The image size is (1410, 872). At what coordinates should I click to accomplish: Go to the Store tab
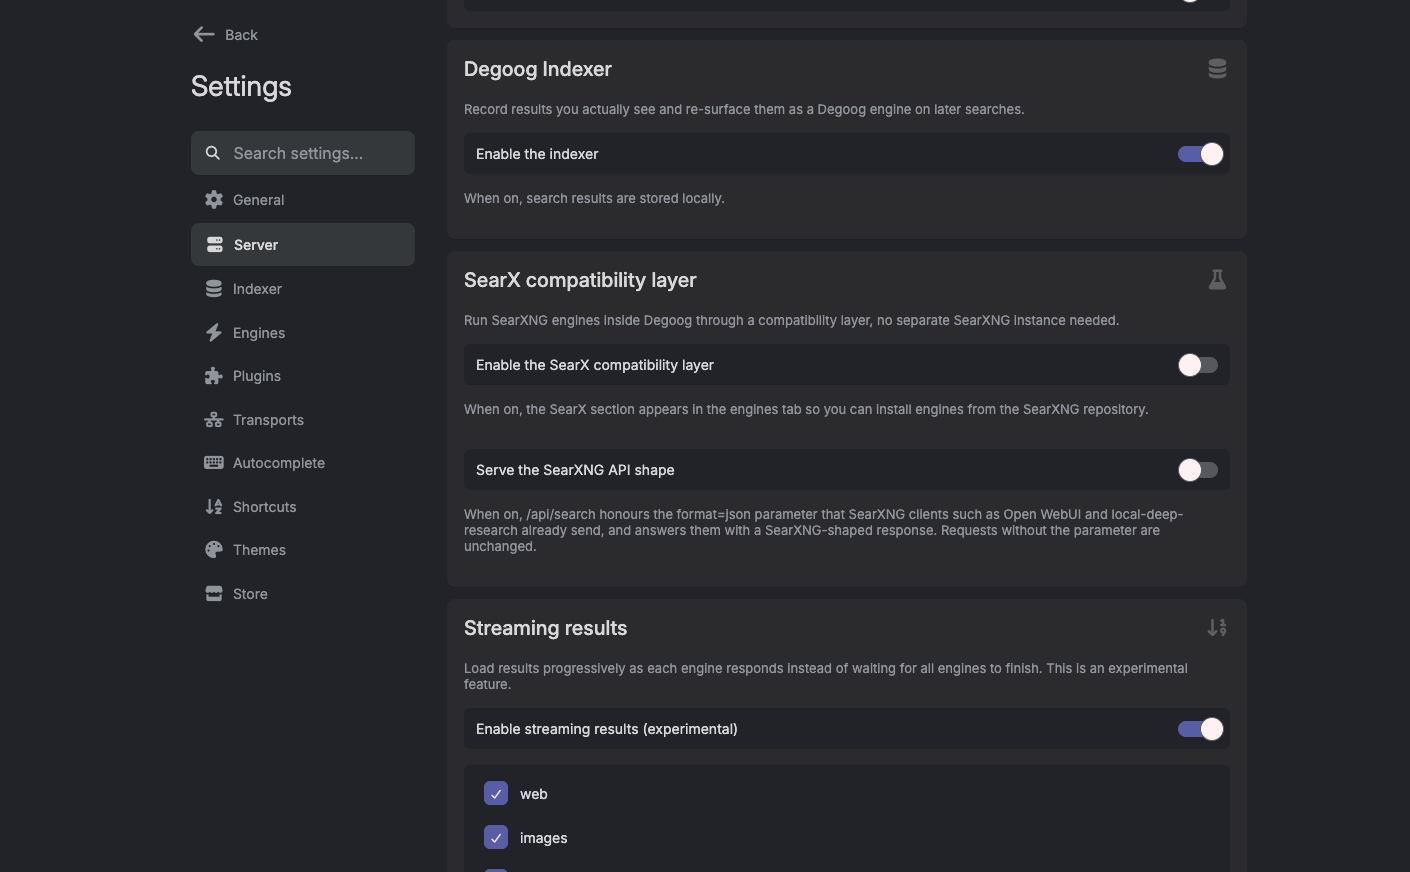[x=303, y=594]
